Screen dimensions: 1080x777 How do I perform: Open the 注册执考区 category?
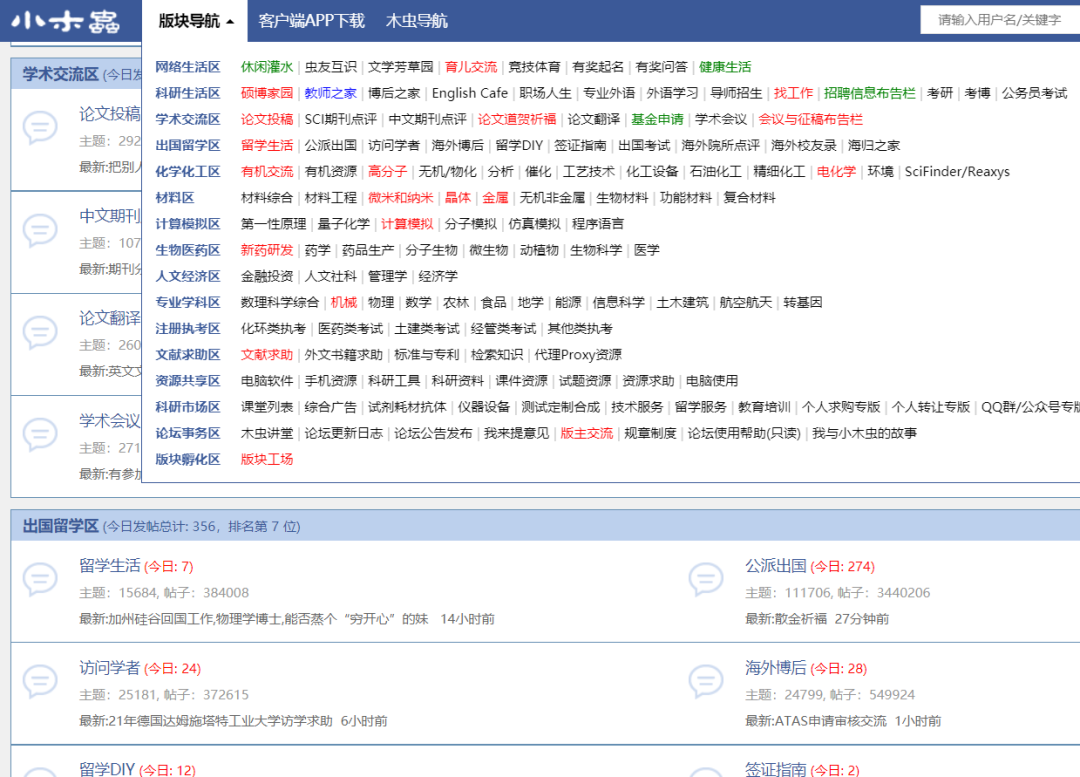click(x=187, y=329)
